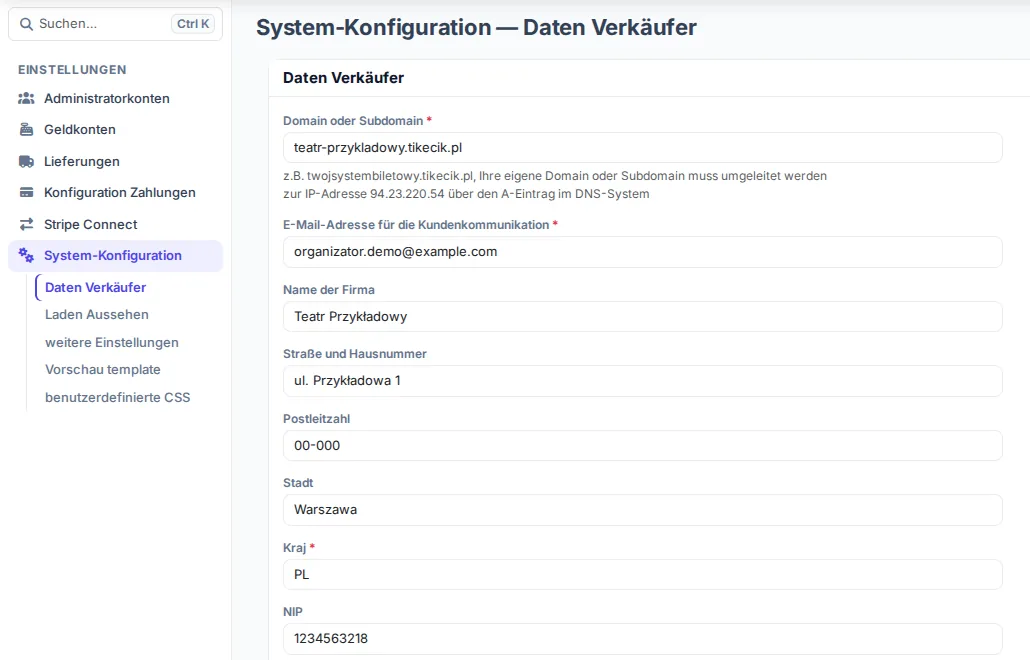The height and width of the screenshot is (660, 1030).
Task: Click the EINSTELLUNGEN section heading
Action: click(x=72, y=70)
